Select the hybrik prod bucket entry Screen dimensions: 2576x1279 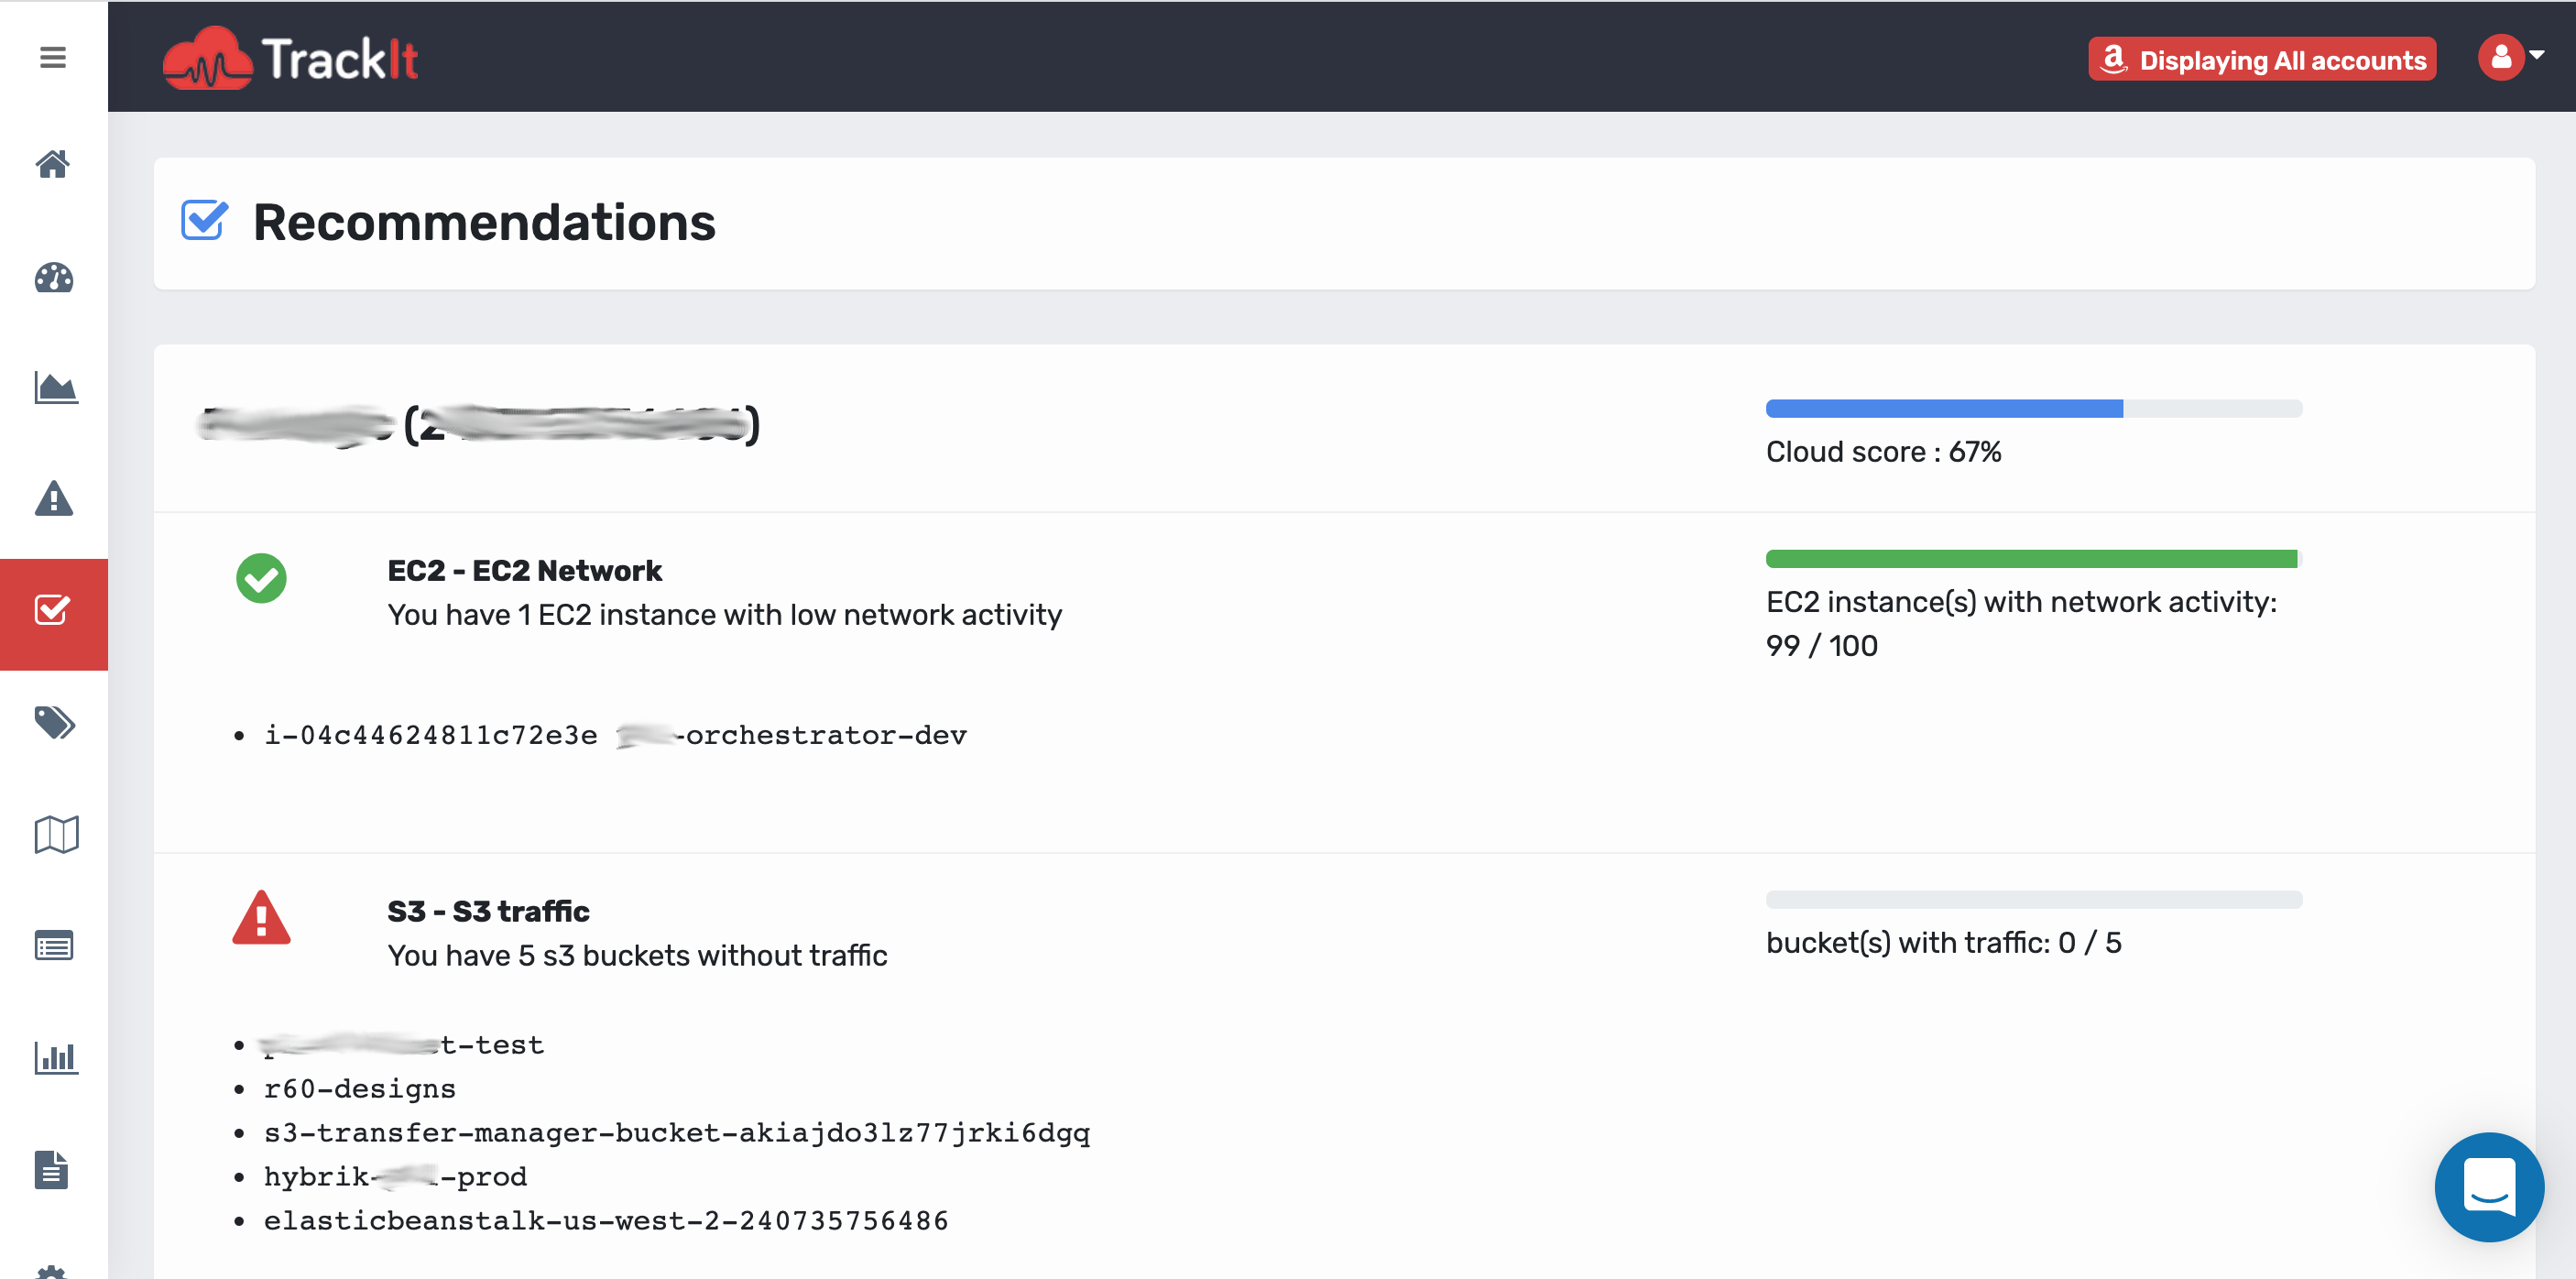click(x=395, y=1176)
